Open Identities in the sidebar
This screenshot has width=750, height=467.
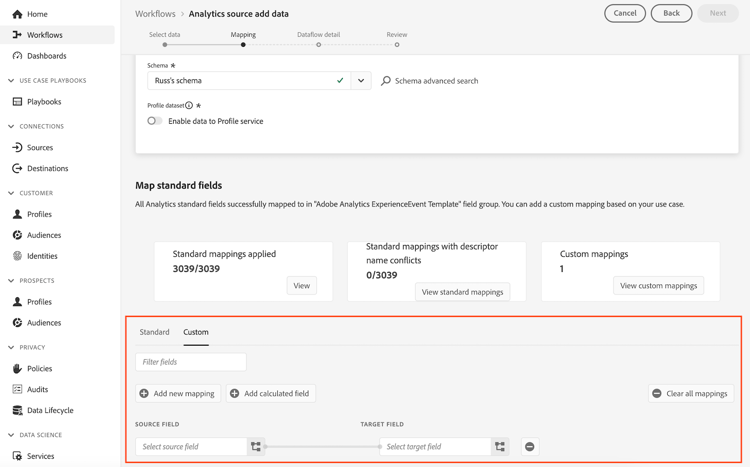point(42,256)
